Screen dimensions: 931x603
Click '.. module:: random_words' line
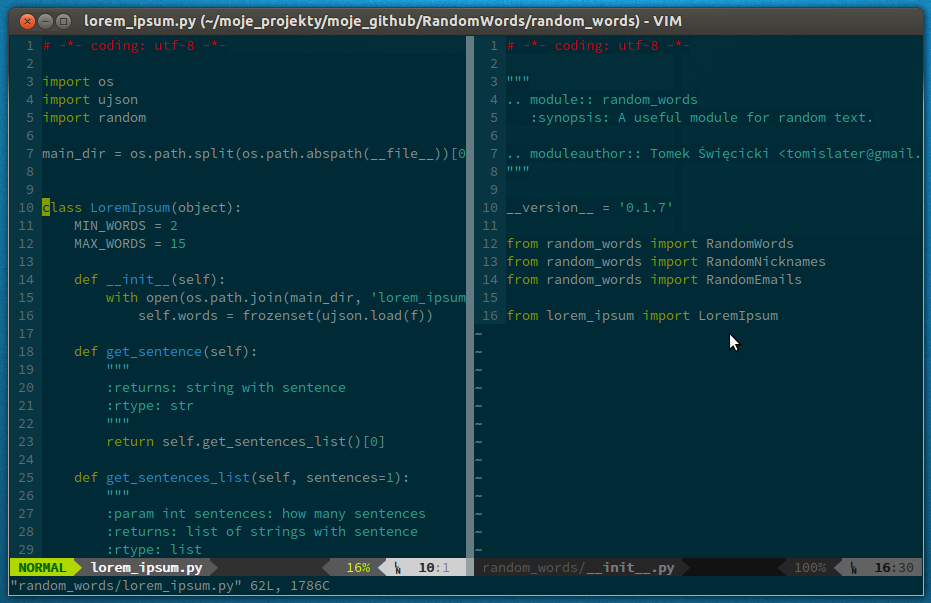[602, 100]
